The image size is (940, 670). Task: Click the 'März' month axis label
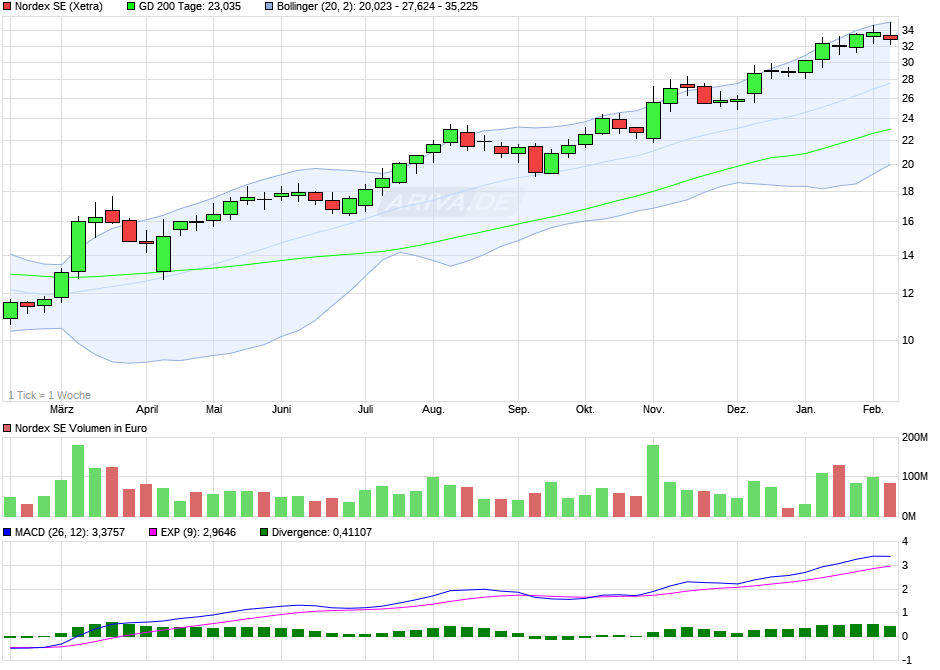(62, 409)
